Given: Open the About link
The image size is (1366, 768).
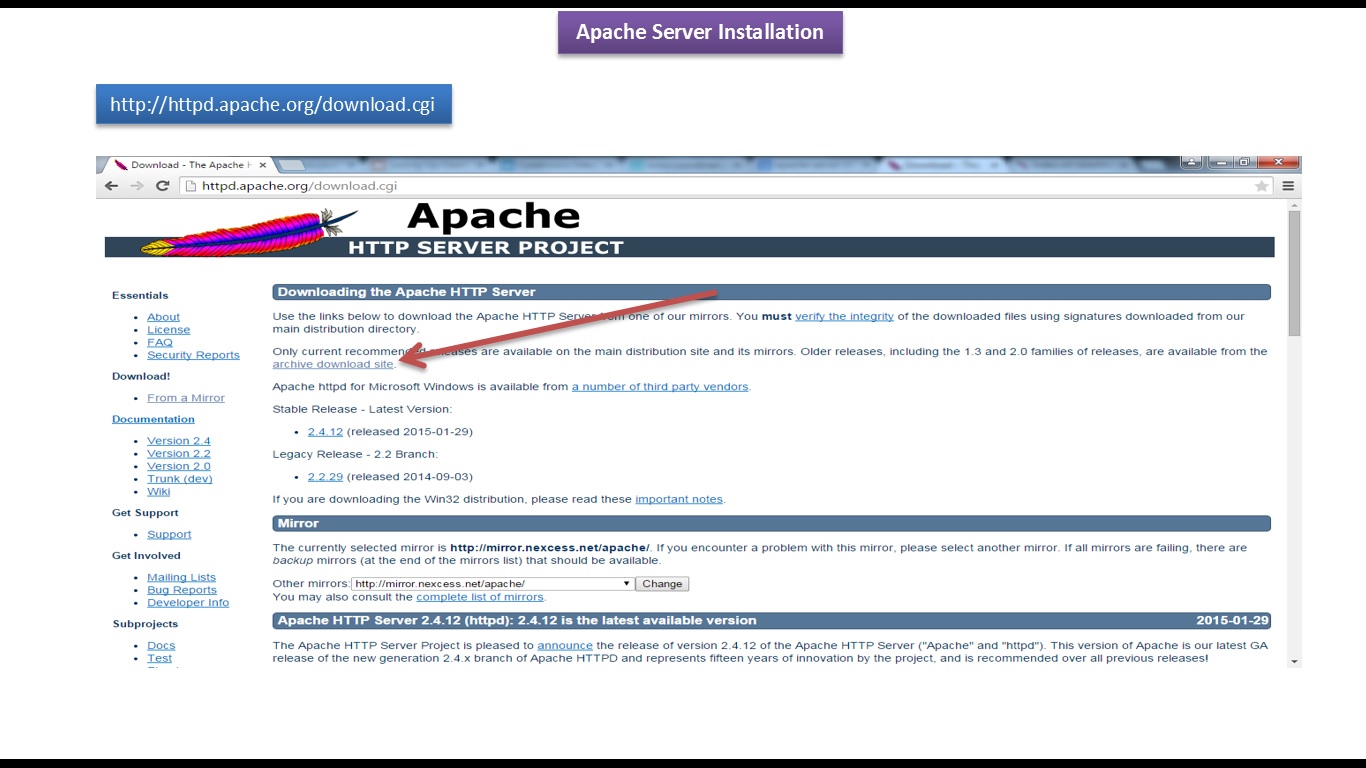Looking at the screenshot, I should point(163,317).
